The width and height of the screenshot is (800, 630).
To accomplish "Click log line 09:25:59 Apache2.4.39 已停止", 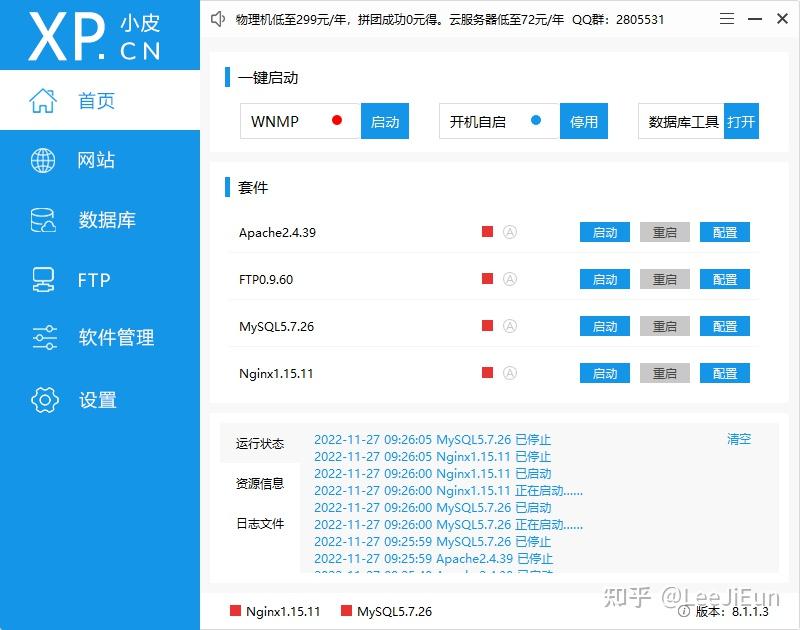I will [433, 558].
